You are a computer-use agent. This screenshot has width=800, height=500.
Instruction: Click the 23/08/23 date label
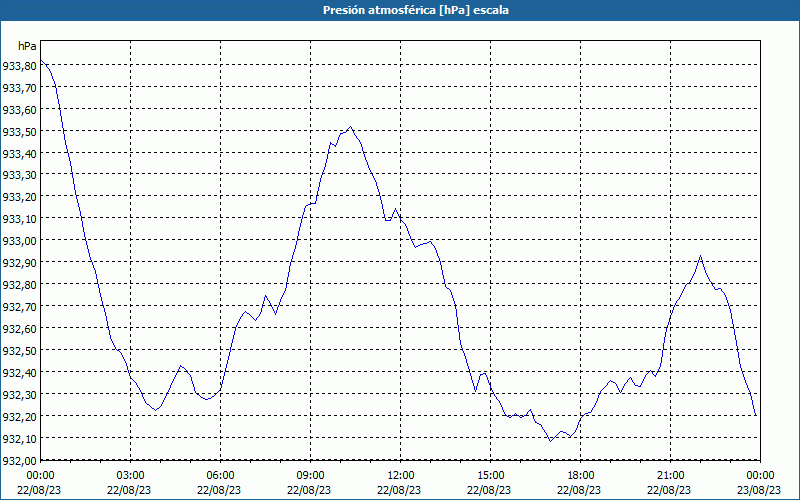[759, 490]
